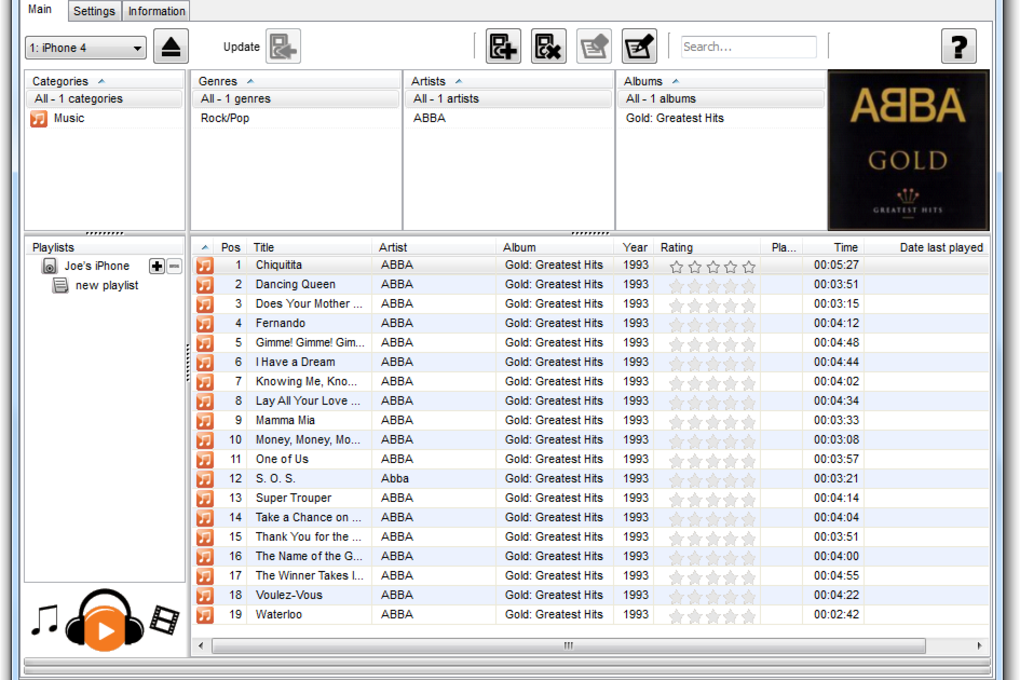
Task: Select All - 1 albums row
Action: pos(721,99)
